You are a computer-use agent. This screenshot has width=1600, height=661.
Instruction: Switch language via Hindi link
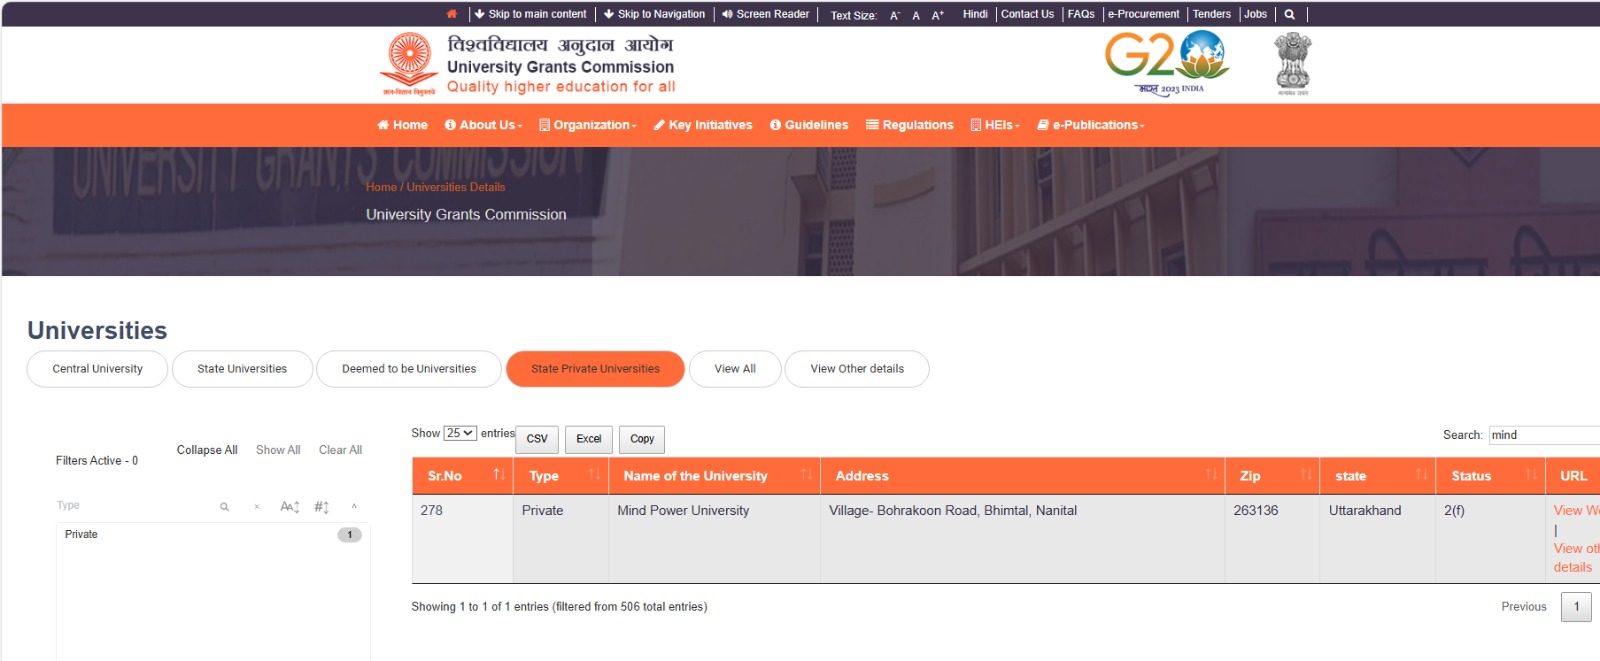(975, 14)
